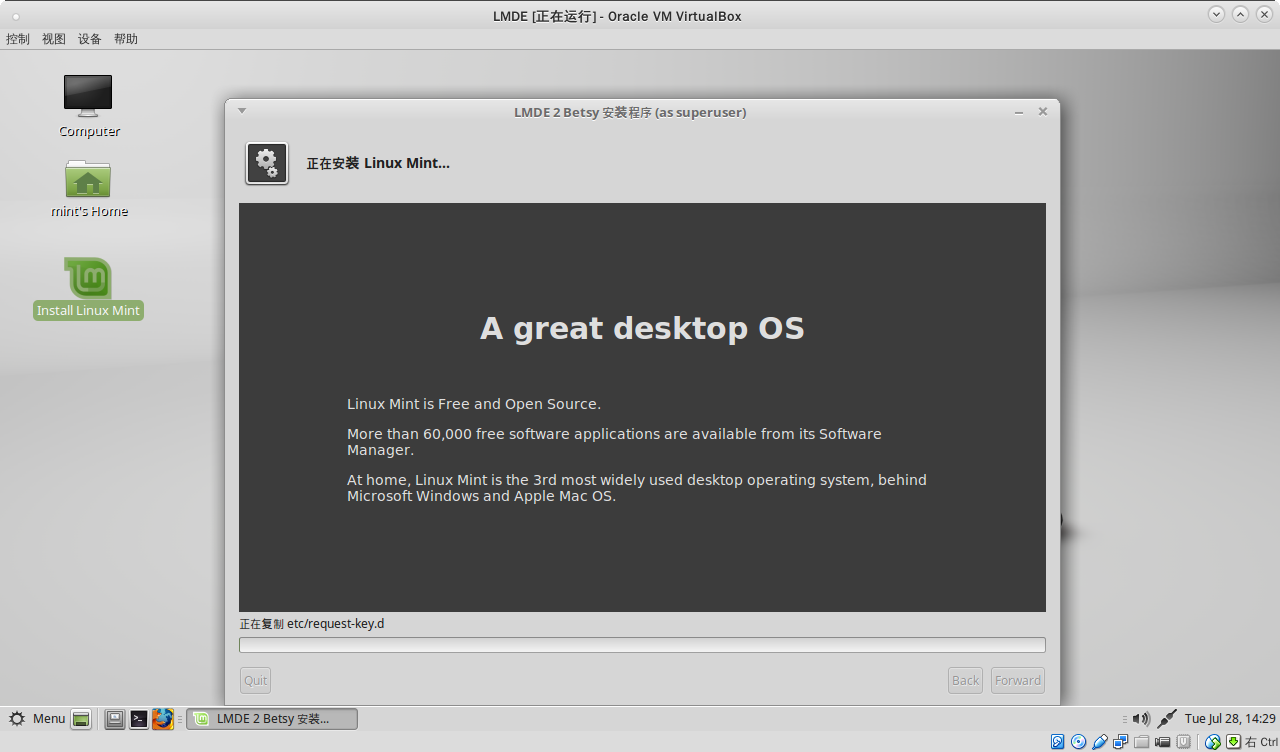
Task: Maximize the Oracle VM VirtualBox window
Action: tap(1240, 14)
